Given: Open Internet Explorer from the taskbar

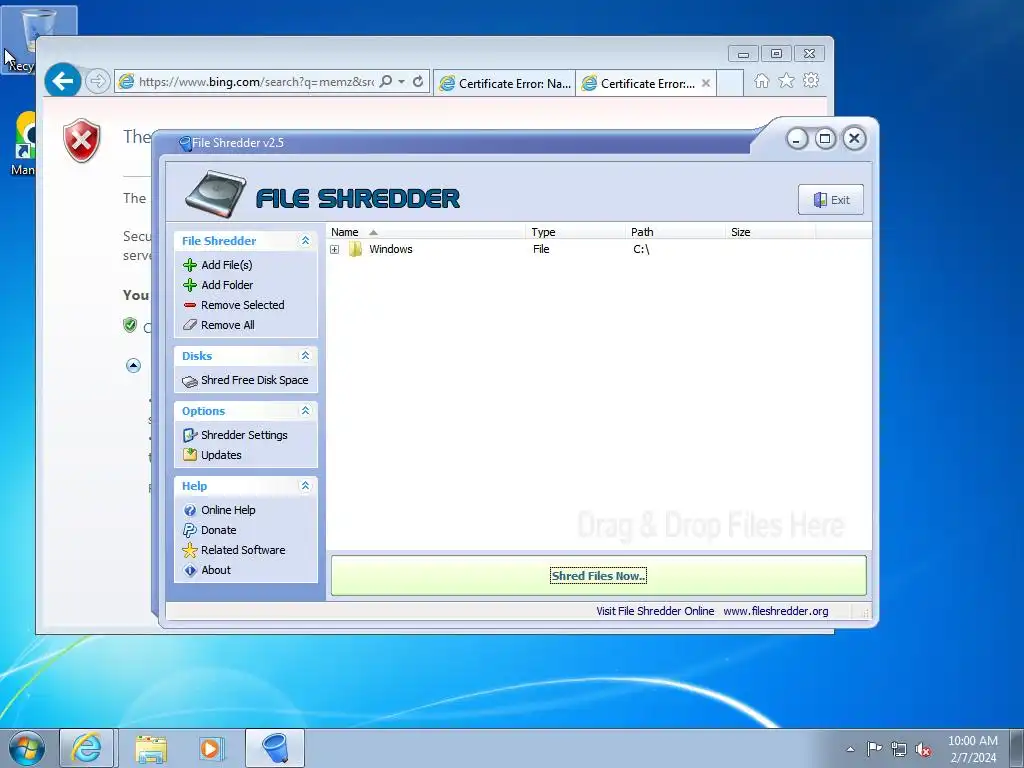Looking at the screenshot, I should click(x=87, y=748).
